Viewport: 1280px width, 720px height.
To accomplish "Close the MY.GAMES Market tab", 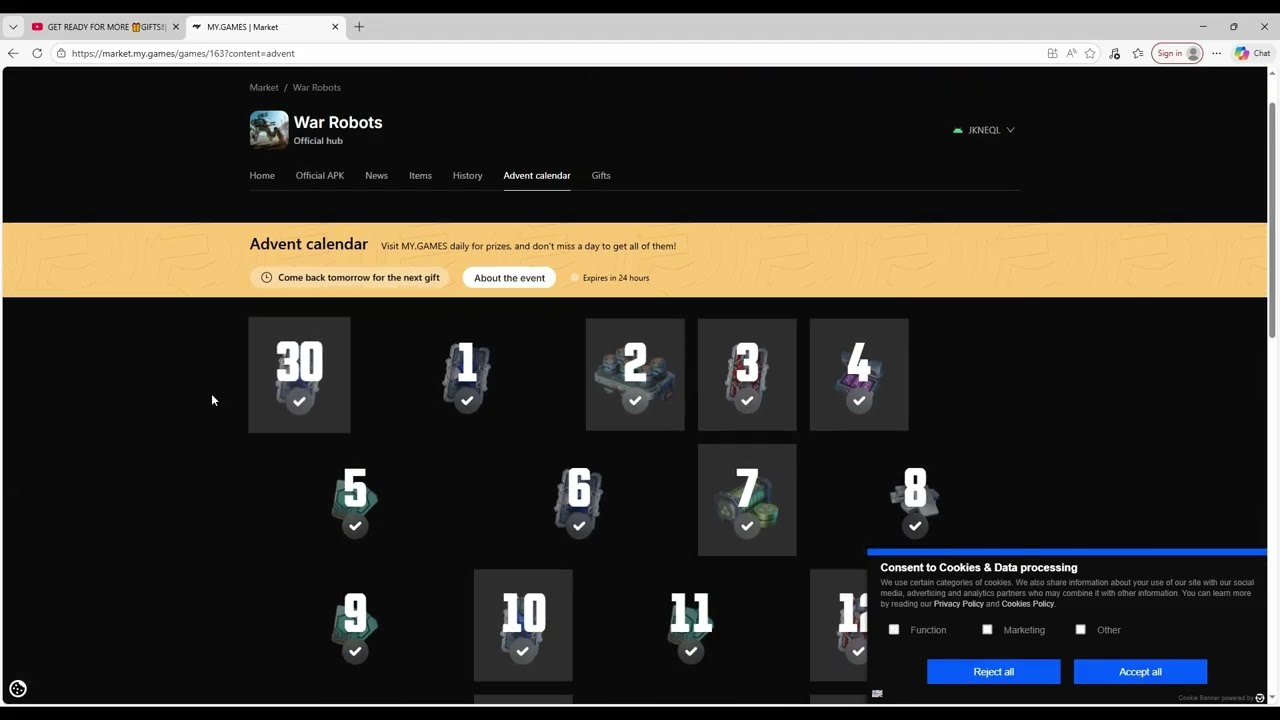I will pyautogui.click(x=335, y=27).
